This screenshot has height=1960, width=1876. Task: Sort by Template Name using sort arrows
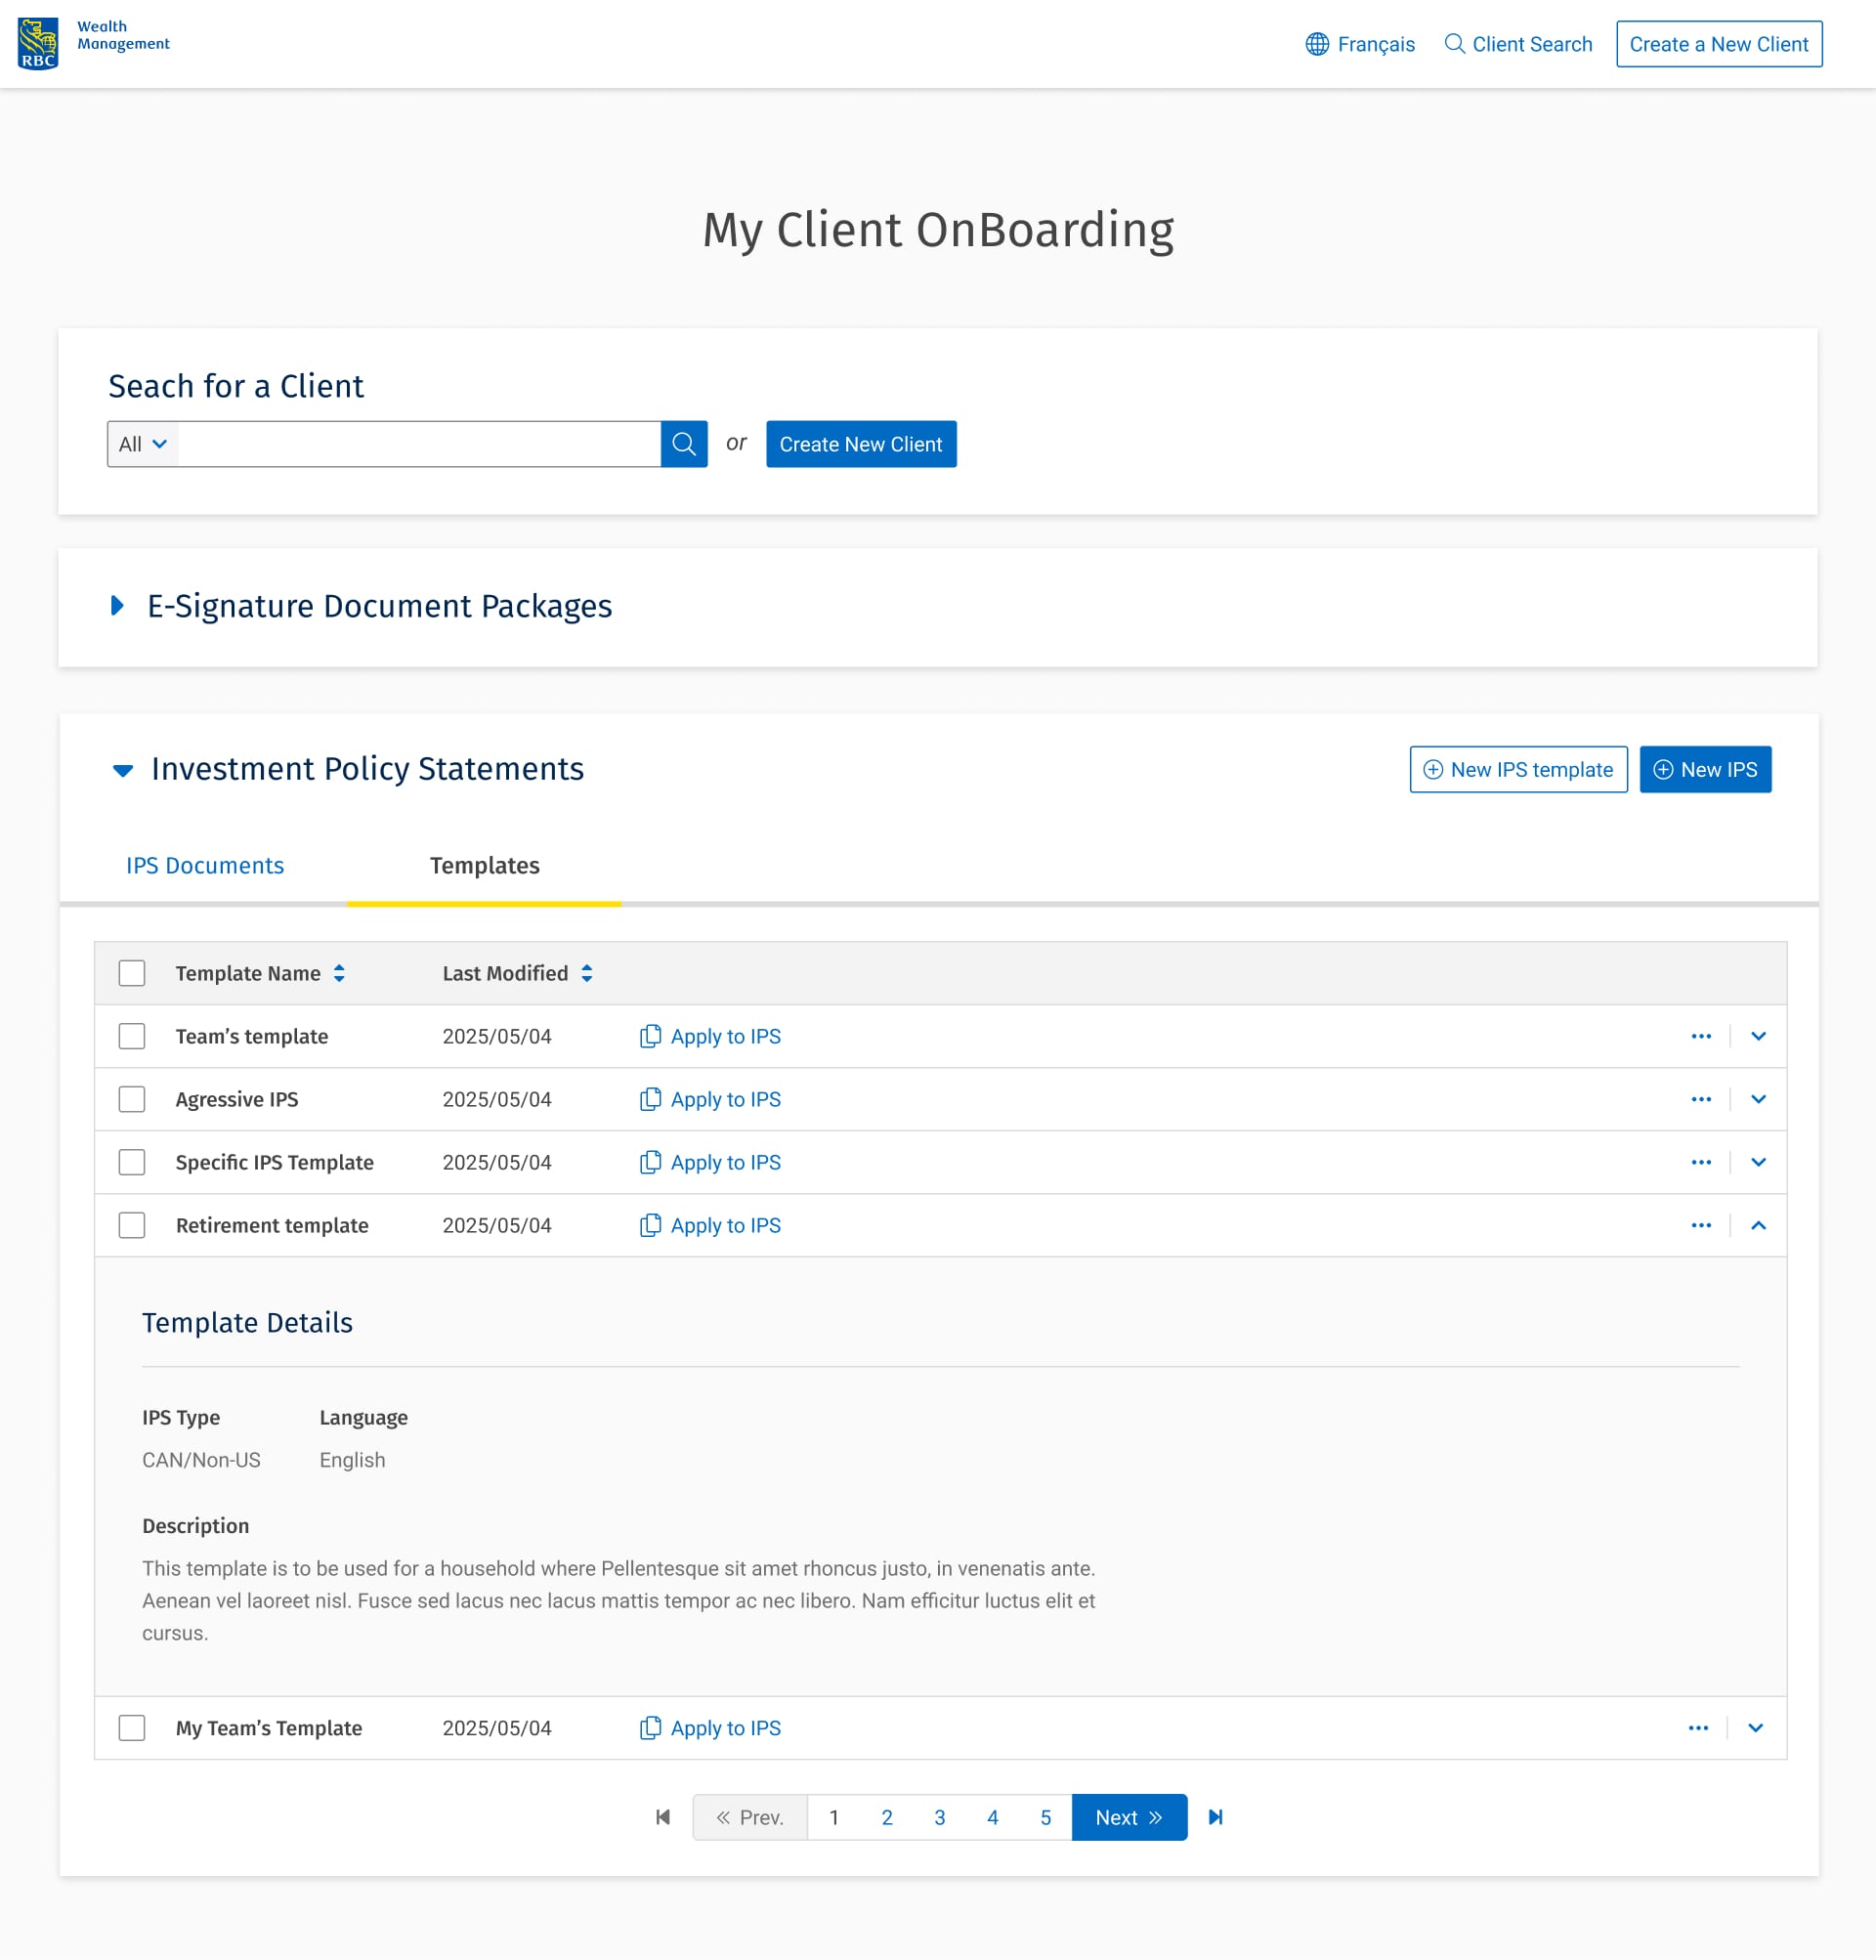[340, 973]
